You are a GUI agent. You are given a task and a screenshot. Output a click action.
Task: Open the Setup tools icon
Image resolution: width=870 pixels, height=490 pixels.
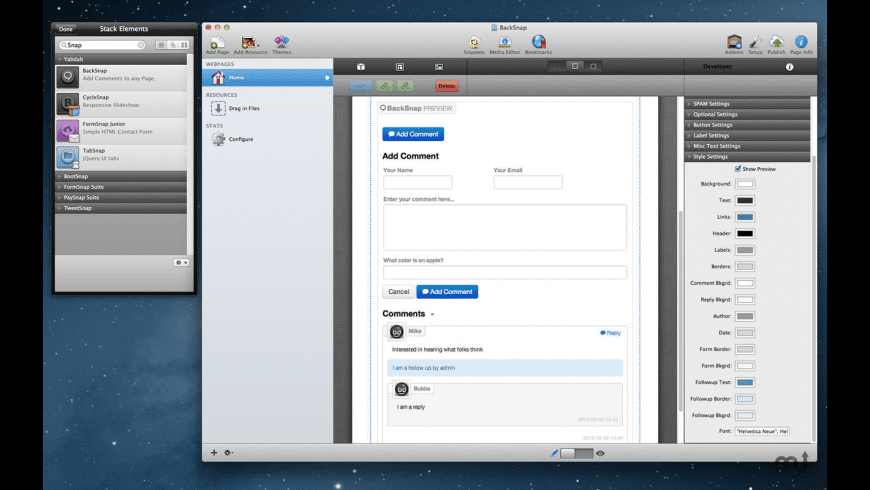[x=755, y=42]
